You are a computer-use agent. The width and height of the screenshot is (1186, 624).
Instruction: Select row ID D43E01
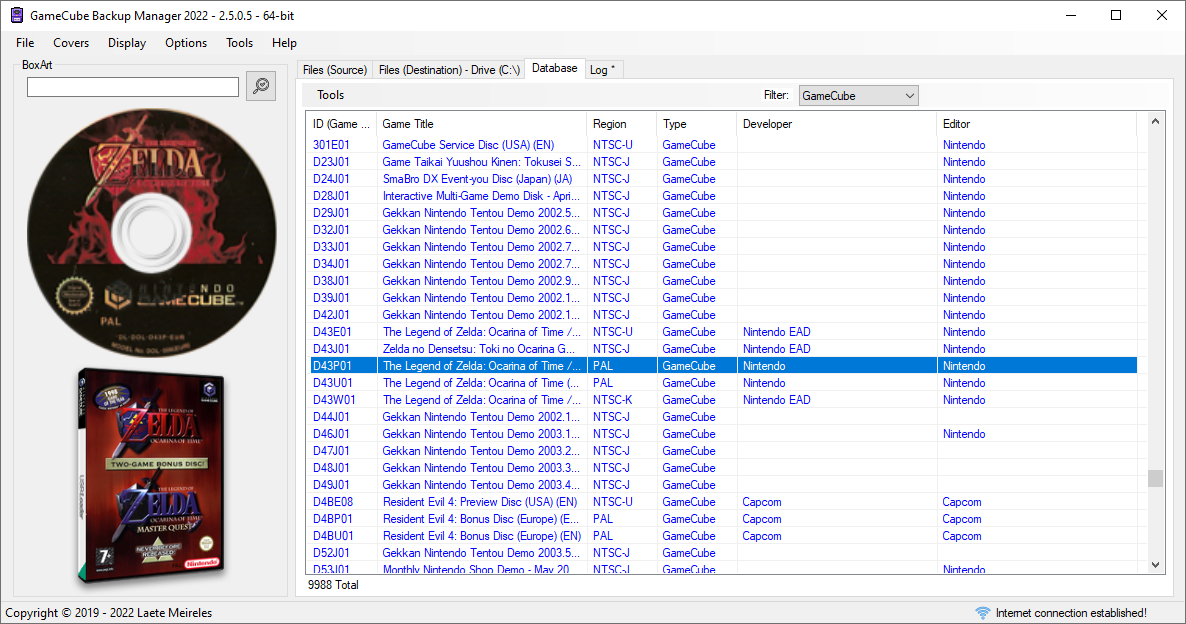click(x=332, y=332)
